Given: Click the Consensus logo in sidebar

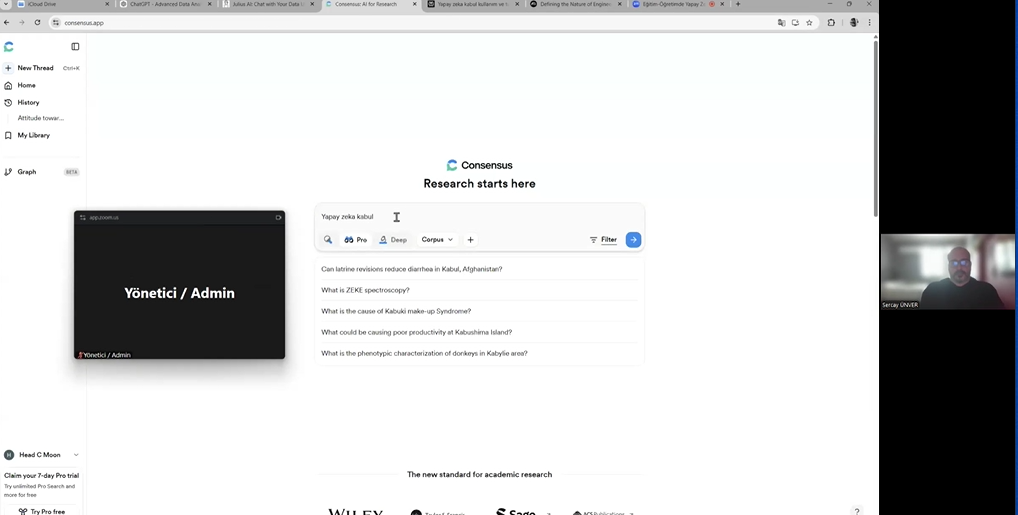Looking at the screenshot, I should pyautogui.click(x=9, y=46).
